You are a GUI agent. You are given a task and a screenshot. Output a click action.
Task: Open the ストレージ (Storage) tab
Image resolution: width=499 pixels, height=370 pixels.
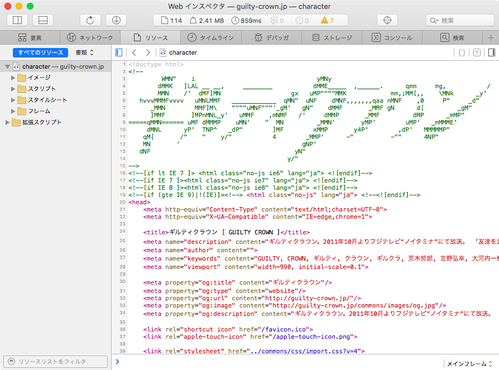332,38
